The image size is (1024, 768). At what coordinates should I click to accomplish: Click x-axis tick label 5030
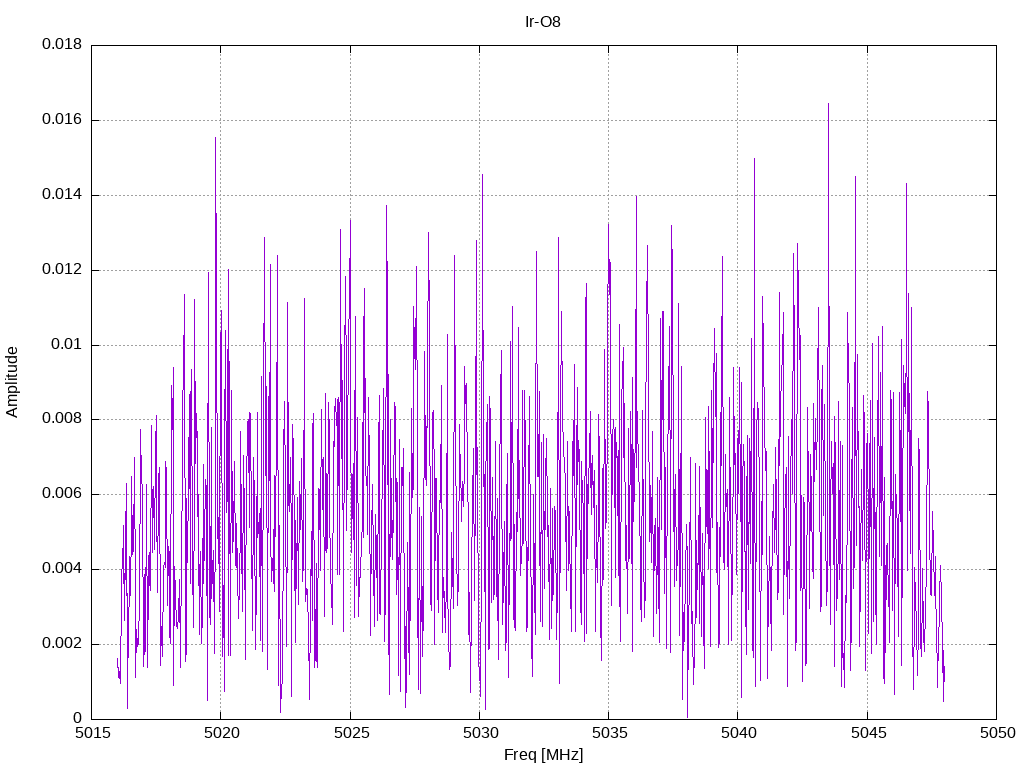(480, 733)
